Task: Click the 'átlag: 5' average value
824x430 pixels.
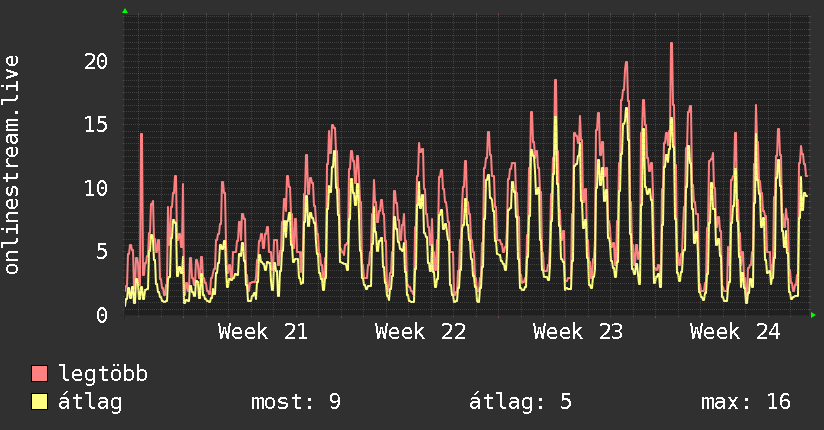Action: (520, 402)
